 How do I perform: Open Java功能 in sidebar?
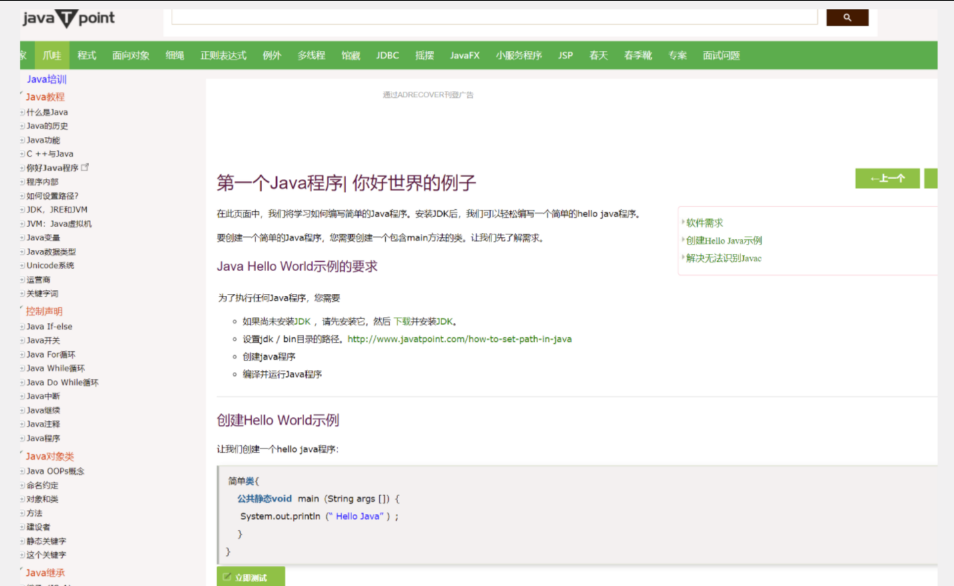coord(43,140)
